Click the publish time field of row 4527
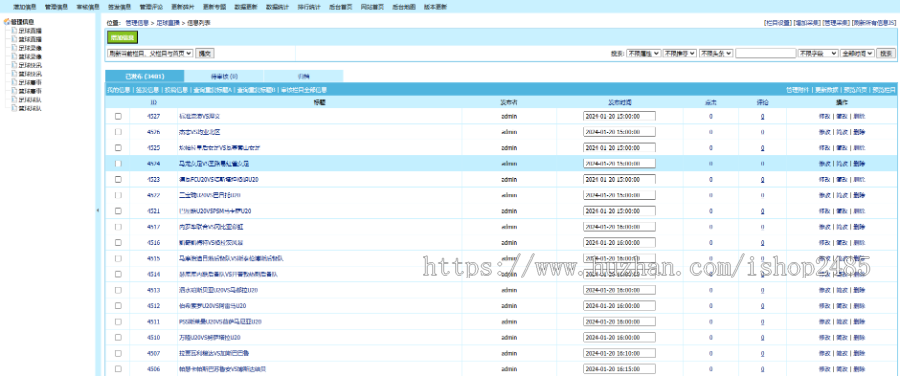This screenshot has width=900, height=376. (x=619, y=116)
